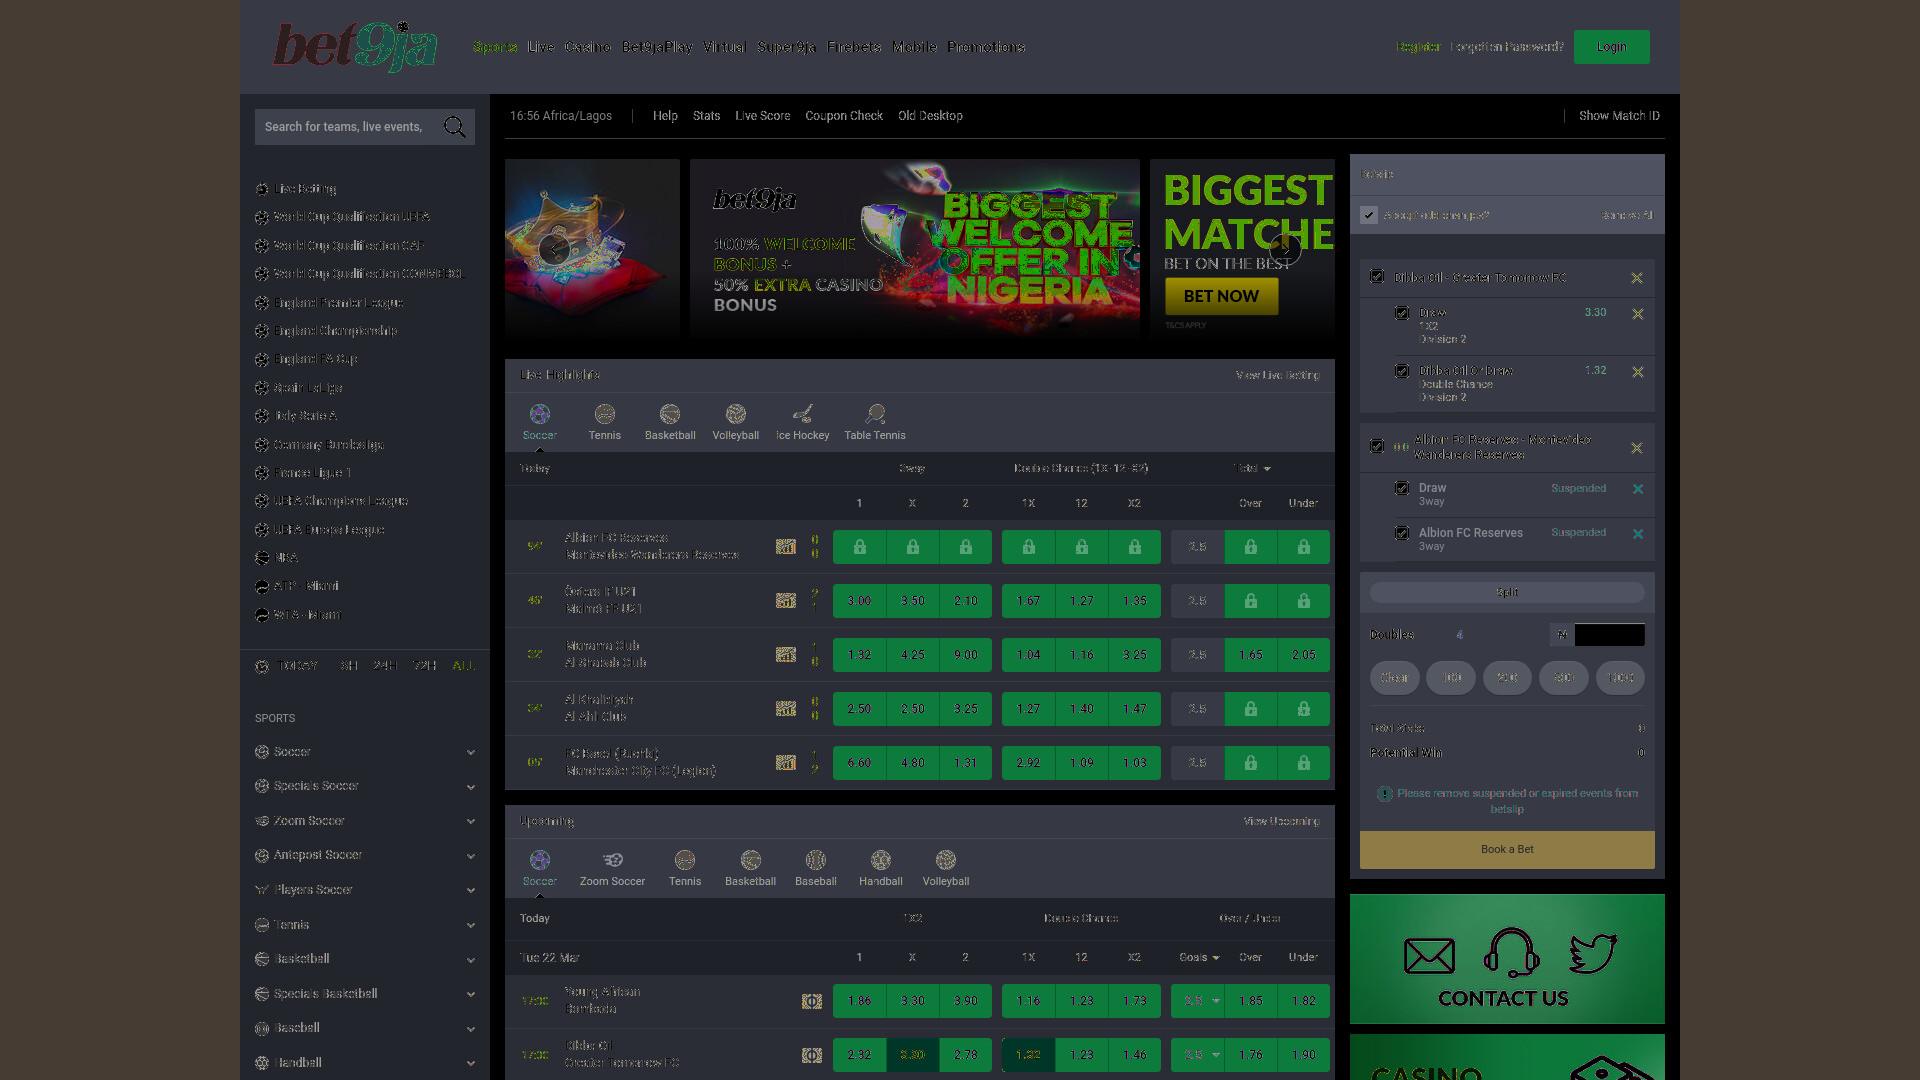This screenshot has width=1920, height=1080.
Task: Open View Live Betting link
Action: click(1278, 375)
